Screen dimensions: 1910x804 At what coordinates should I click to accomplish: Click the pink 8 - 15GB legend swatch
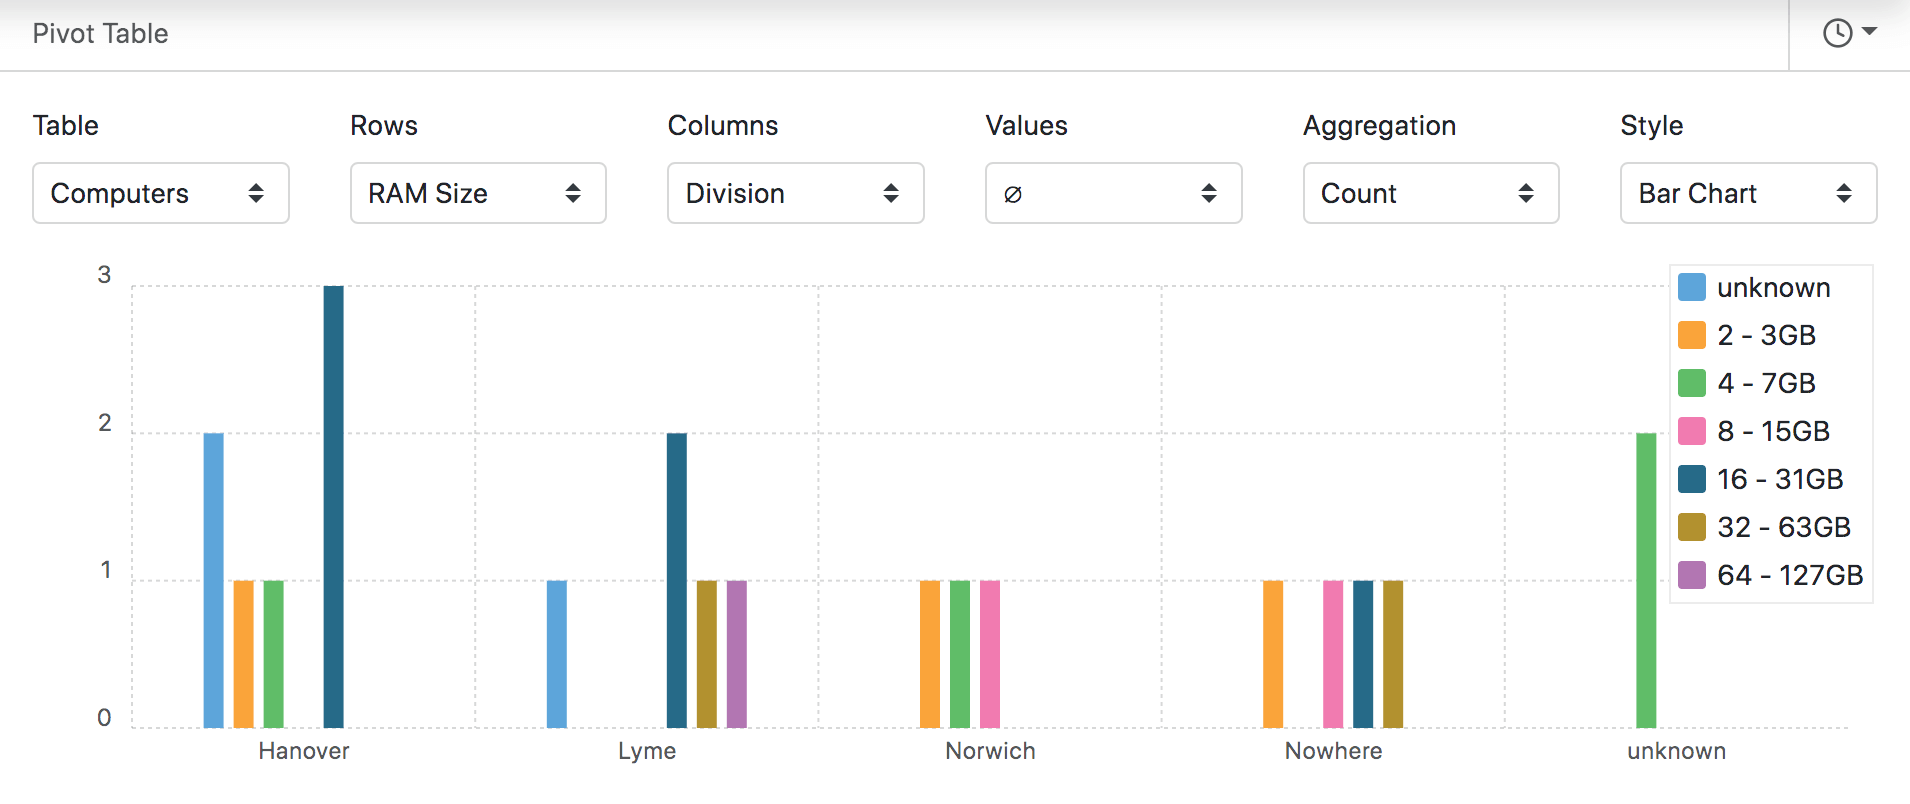[1691, 431]
